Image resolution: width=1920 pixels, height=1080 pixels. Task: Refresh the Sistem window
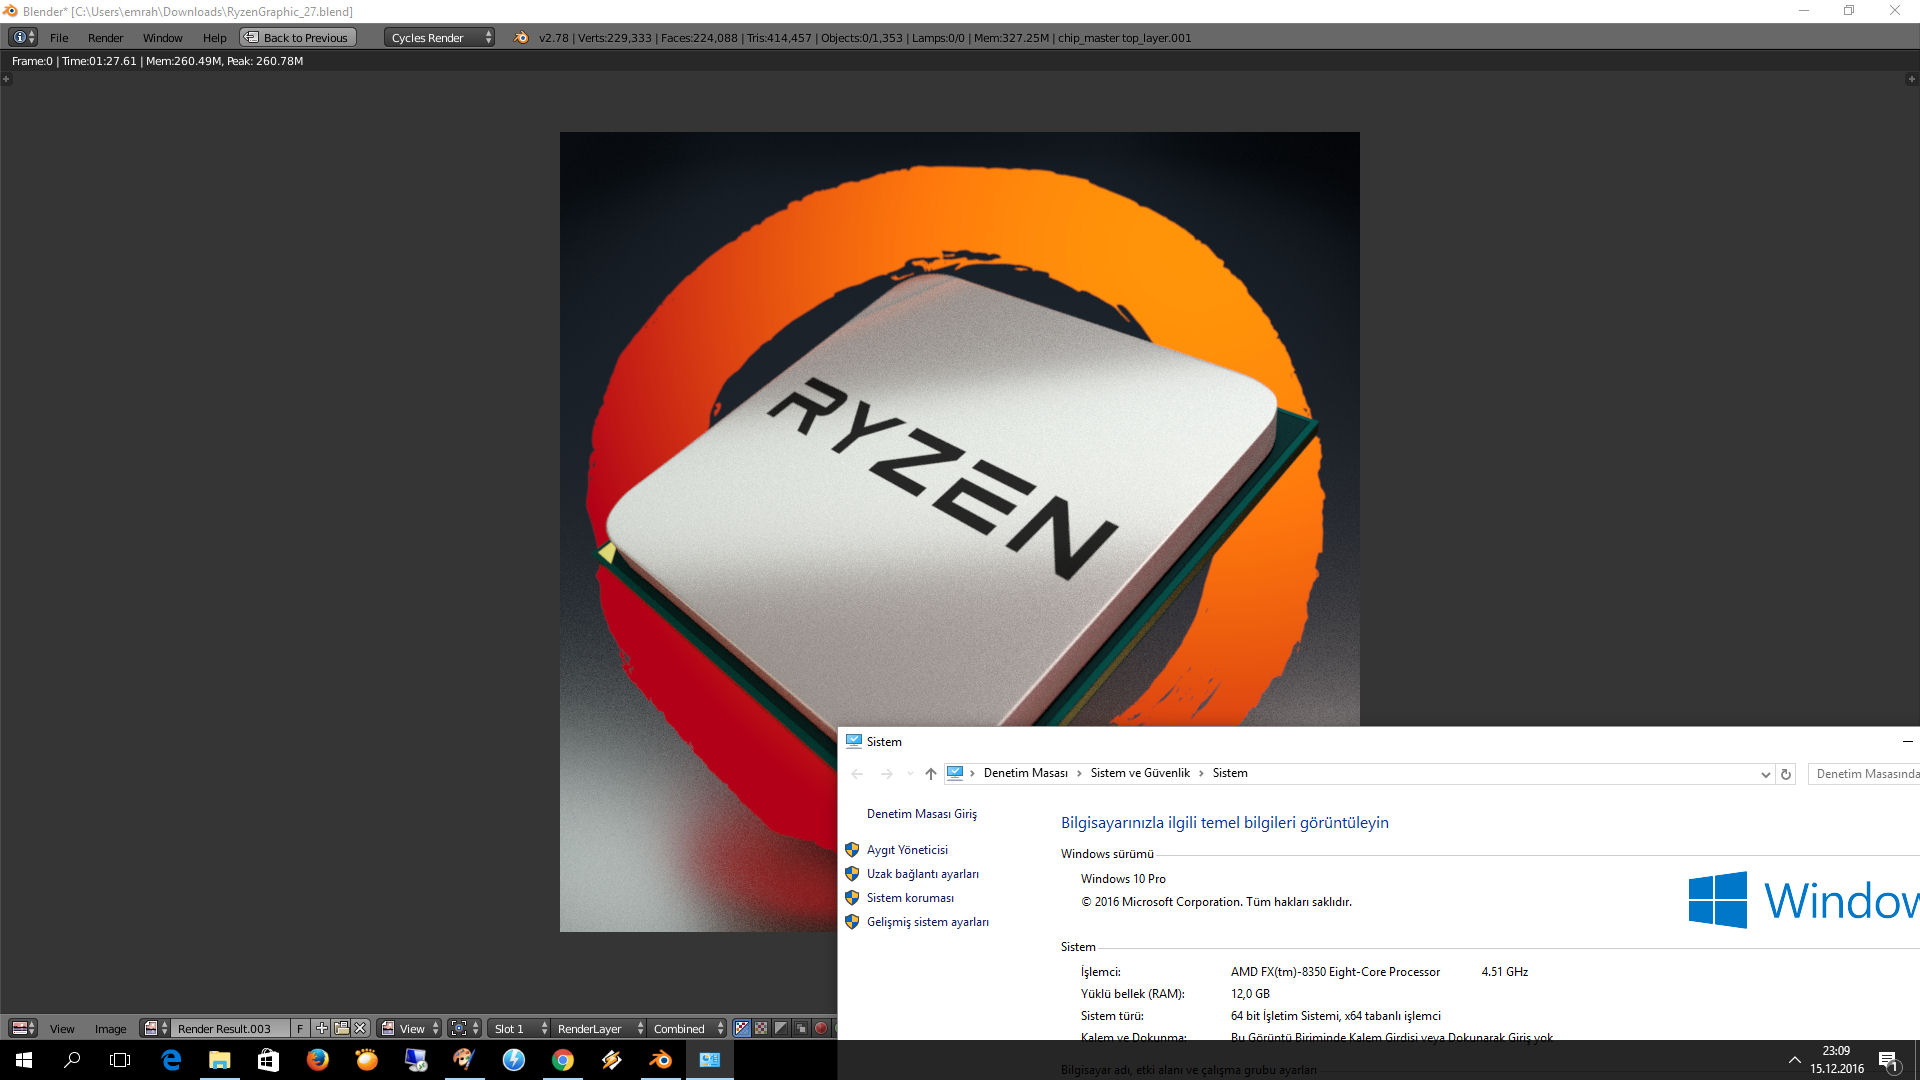click(1786, 774)
